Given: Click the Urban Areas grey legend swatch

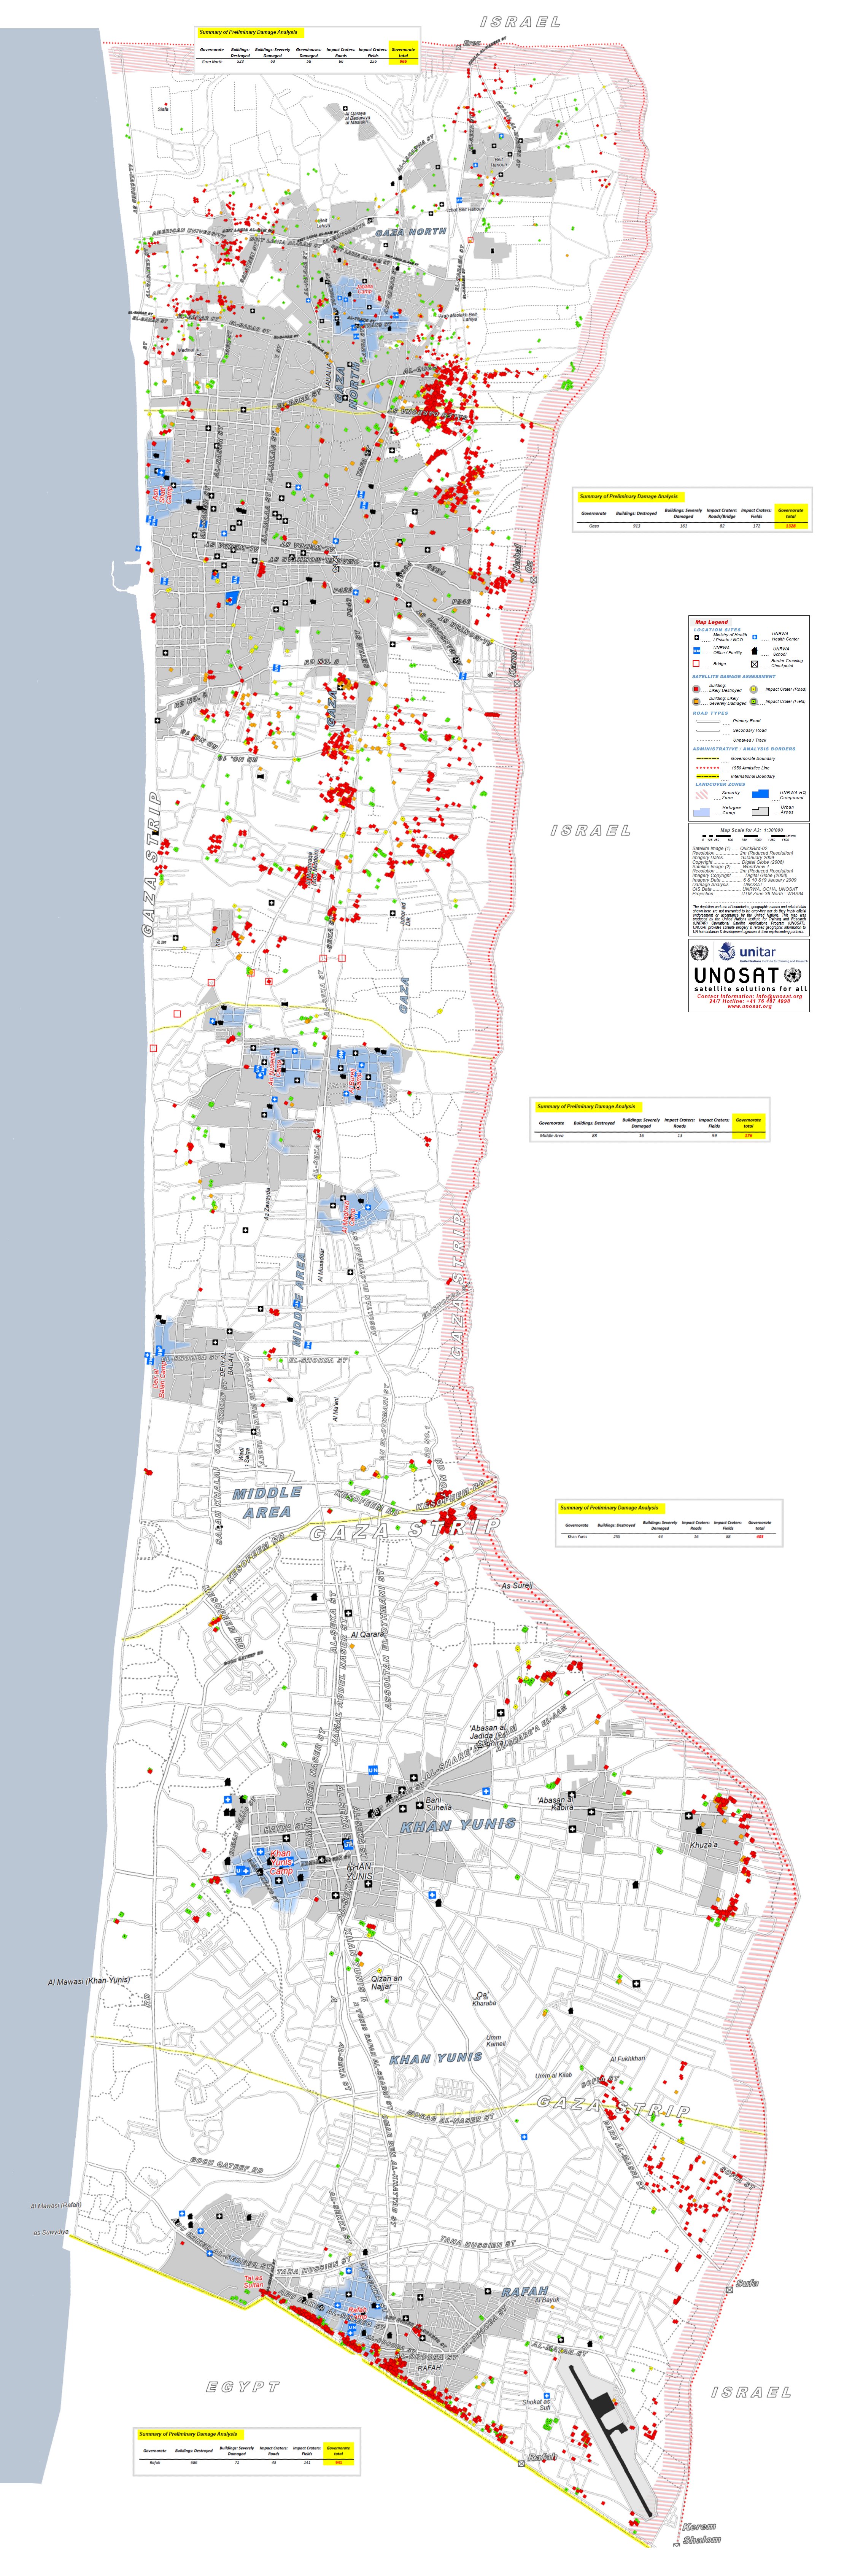Looking at the screenshot, I should click(x=760, y=811).
